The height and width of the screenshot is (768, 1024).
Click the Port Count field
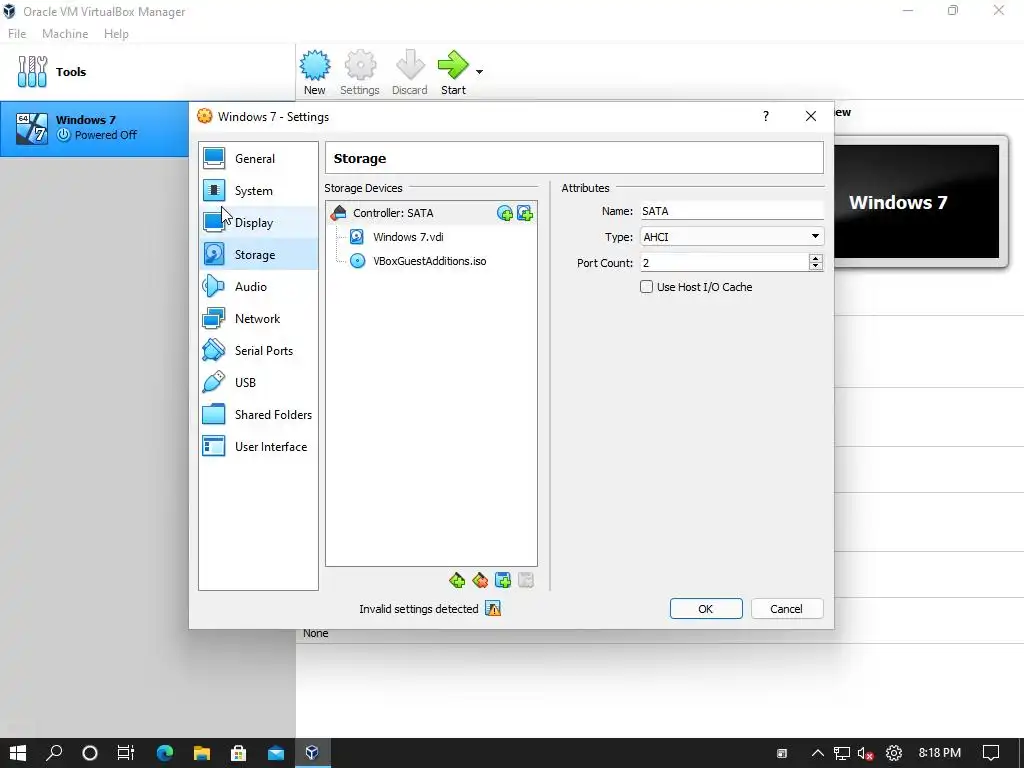(724, 263)
